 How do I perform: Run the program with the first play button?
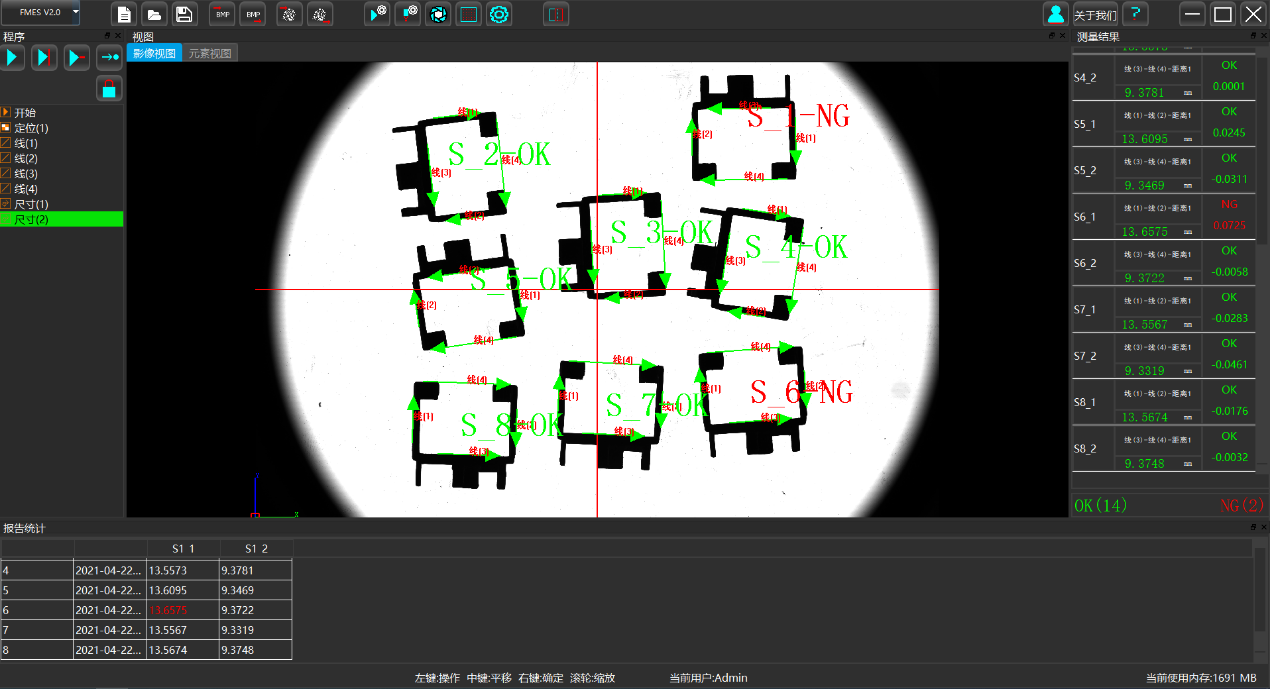point(13,57)
